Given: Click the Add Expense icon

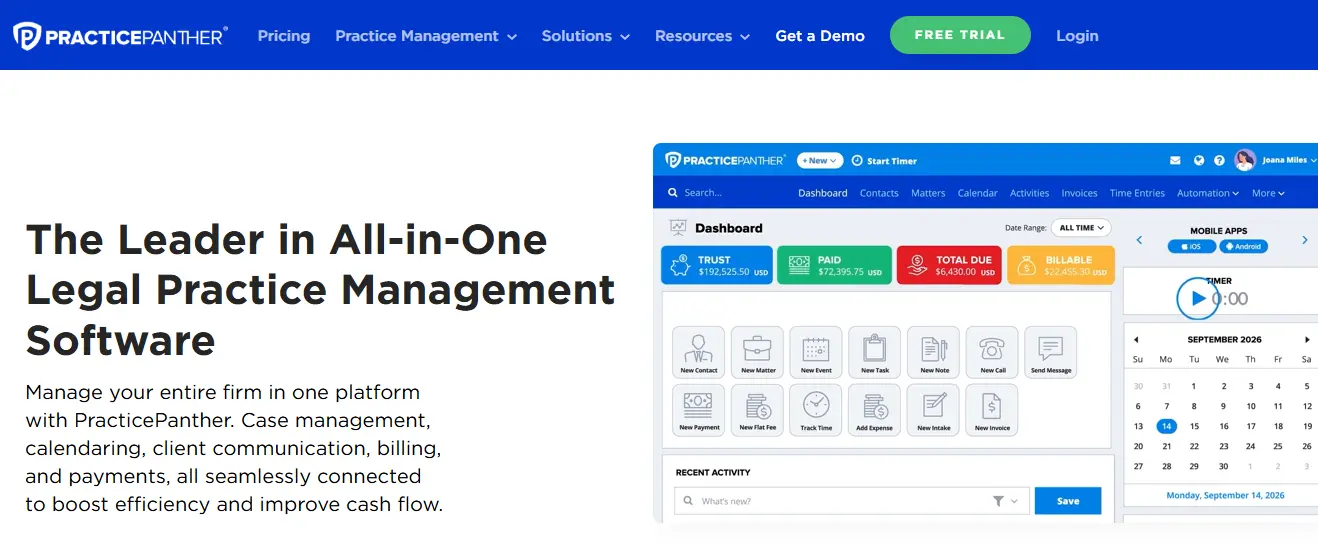Looking at the screenshot, I should click(875, 410).
